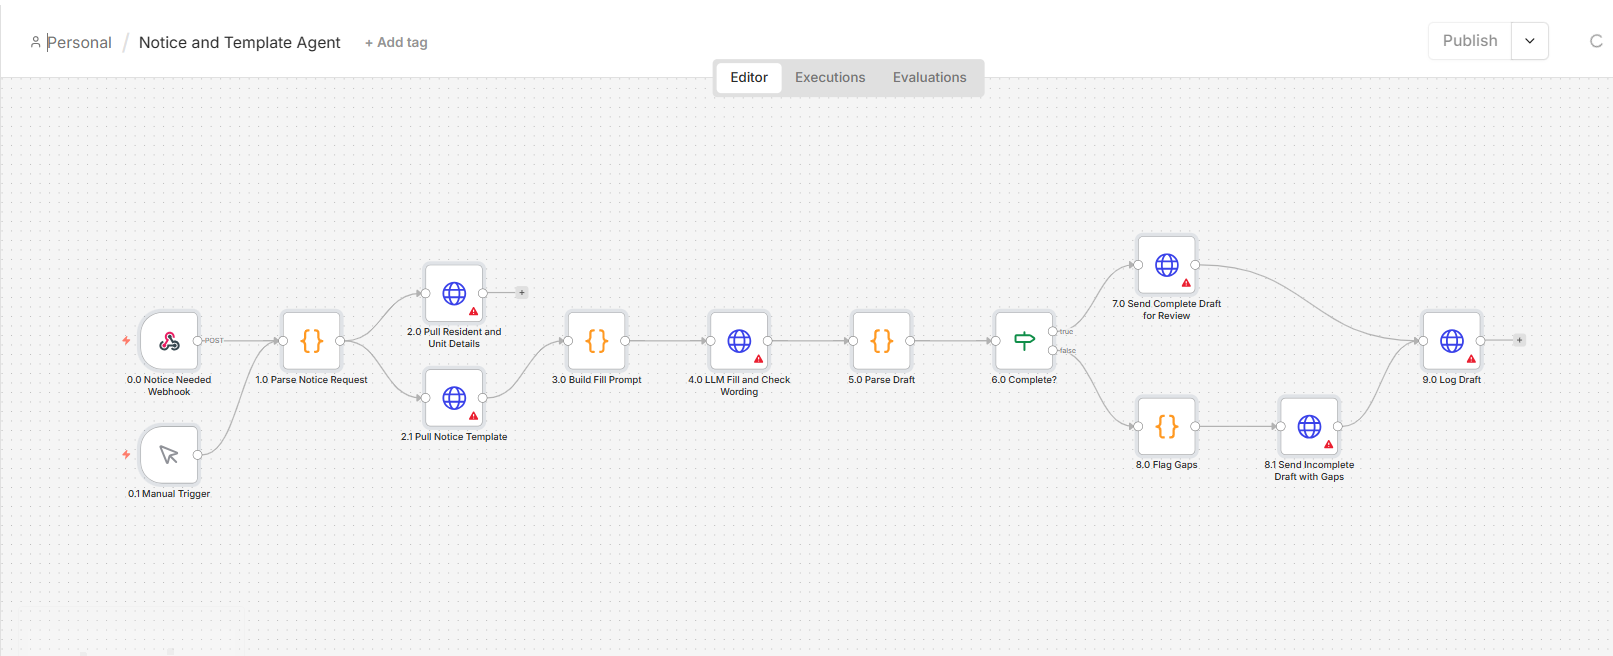The image size is (1613, 656).
Task: Click the label "8.0 Flag Gaps"
Action: click(x=1167, y=465)
